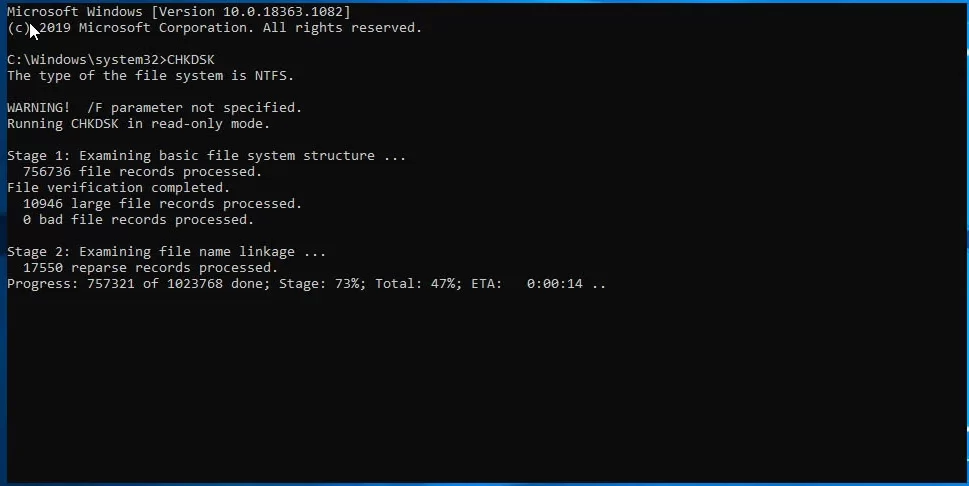Screen dimensions: 969x486
Task: Click the Progress 757321 of 1023768 text
Action: pos(138,284)
